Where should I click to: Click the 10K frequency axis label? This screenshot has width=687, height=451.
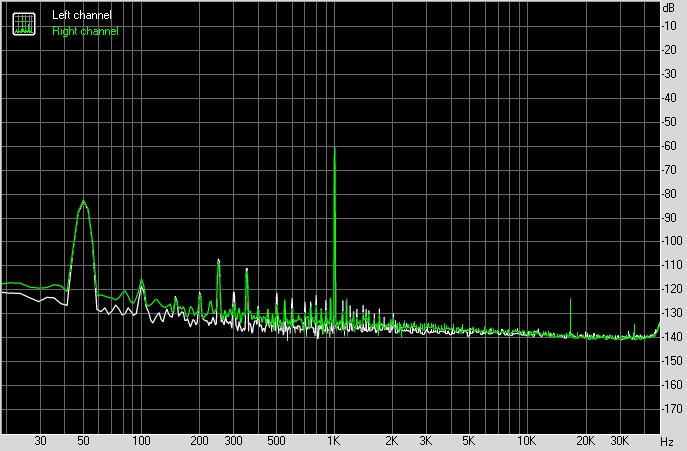[526, 440]
